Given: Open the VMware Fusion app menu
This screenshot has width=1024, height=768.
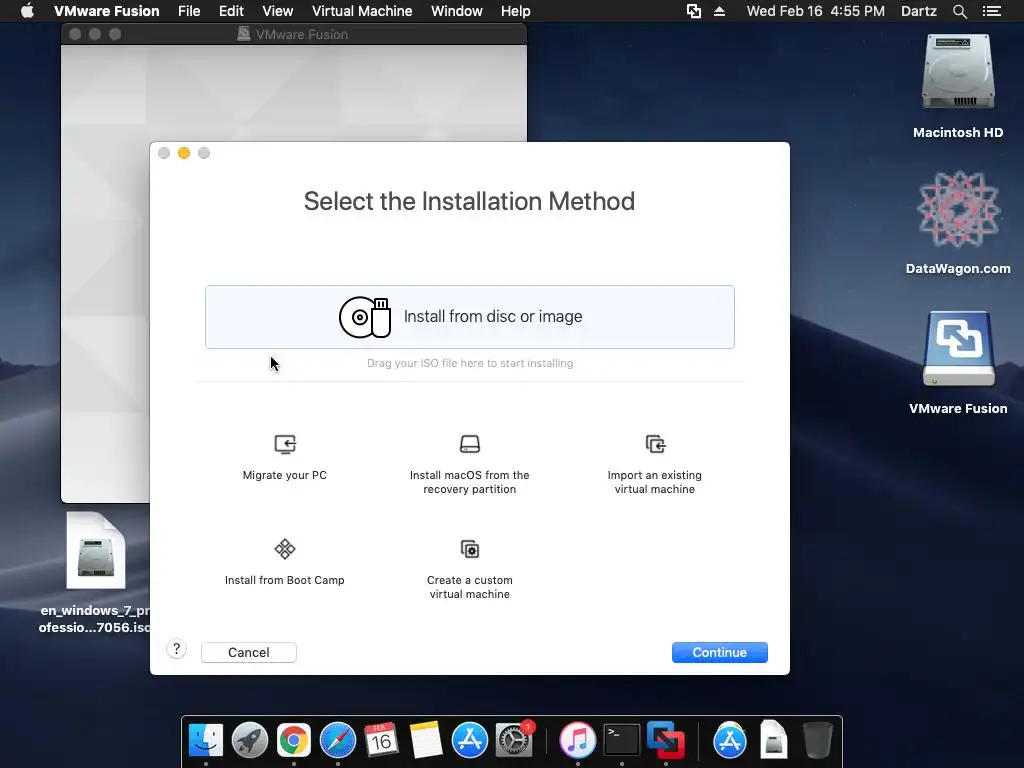Looking at the screenshot, I should click(106, 11).
